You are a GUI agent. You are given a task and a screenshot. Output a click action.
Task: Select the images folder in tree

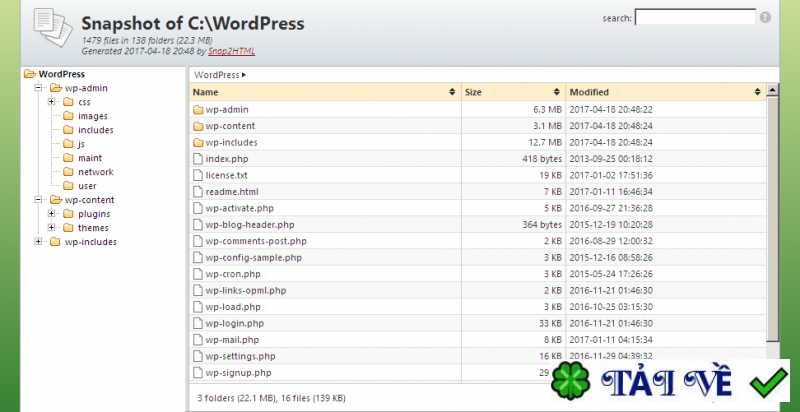(x=92, y=116)
